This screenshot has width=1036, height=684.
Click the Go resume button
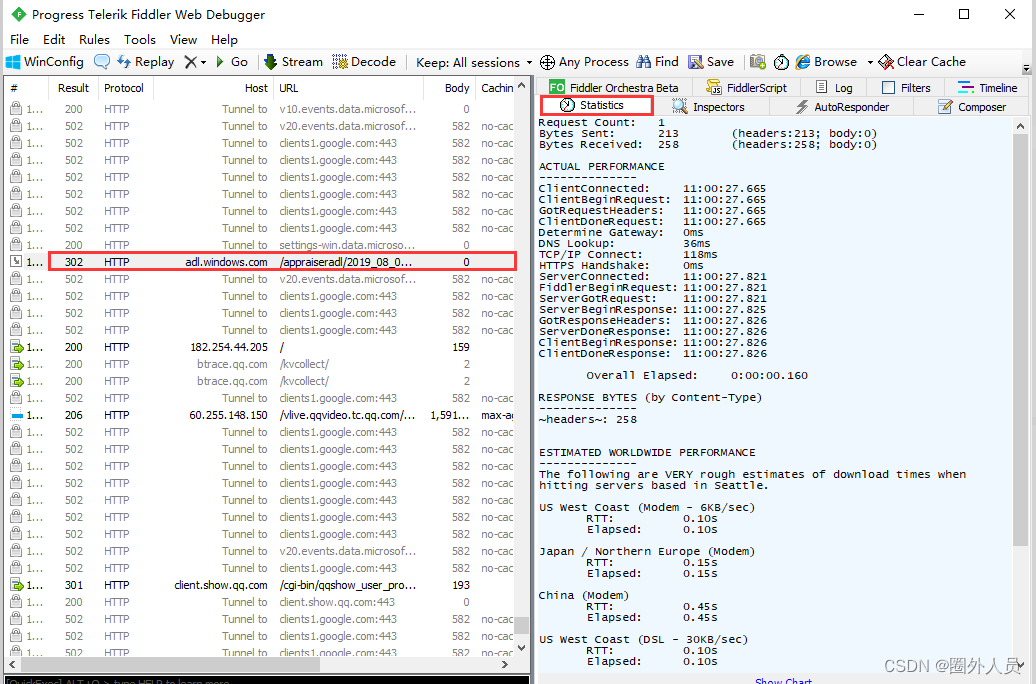[232, 62]
